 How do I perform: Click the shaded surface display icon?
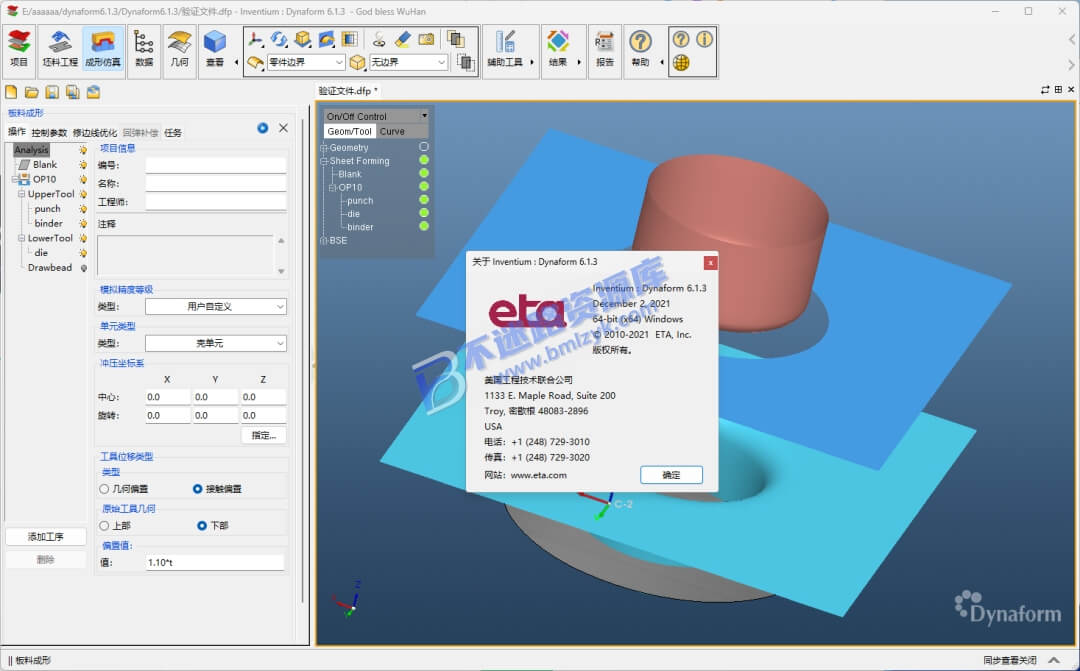[x=326, y=39]
